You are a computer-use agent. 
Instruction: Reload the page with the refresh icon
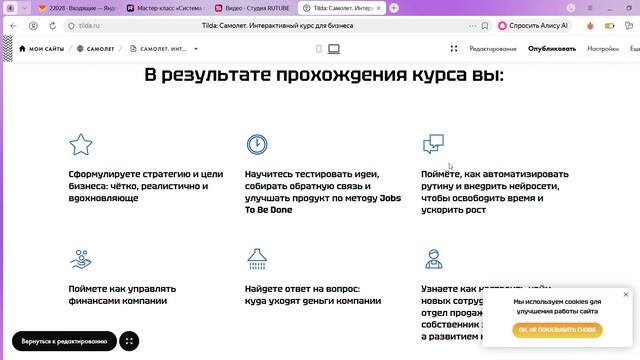tap(53, 26)
